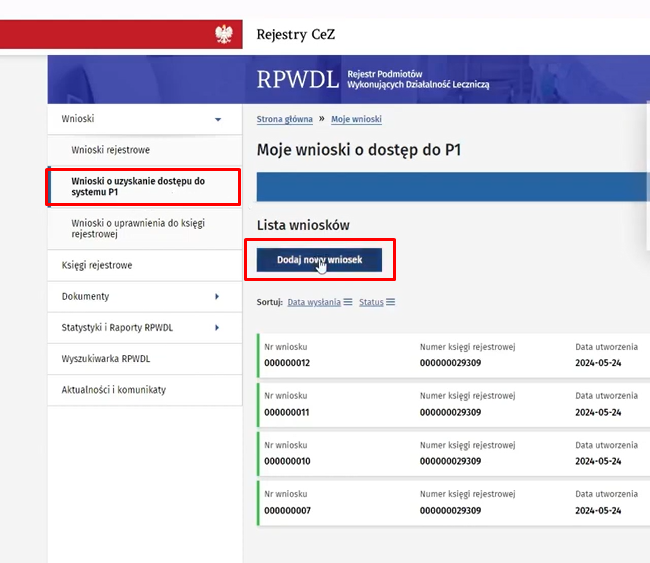Open Wnioski o uprawnienia do księgi rejestrowej
The image size is (650, 563).
(x=138, y=228)
